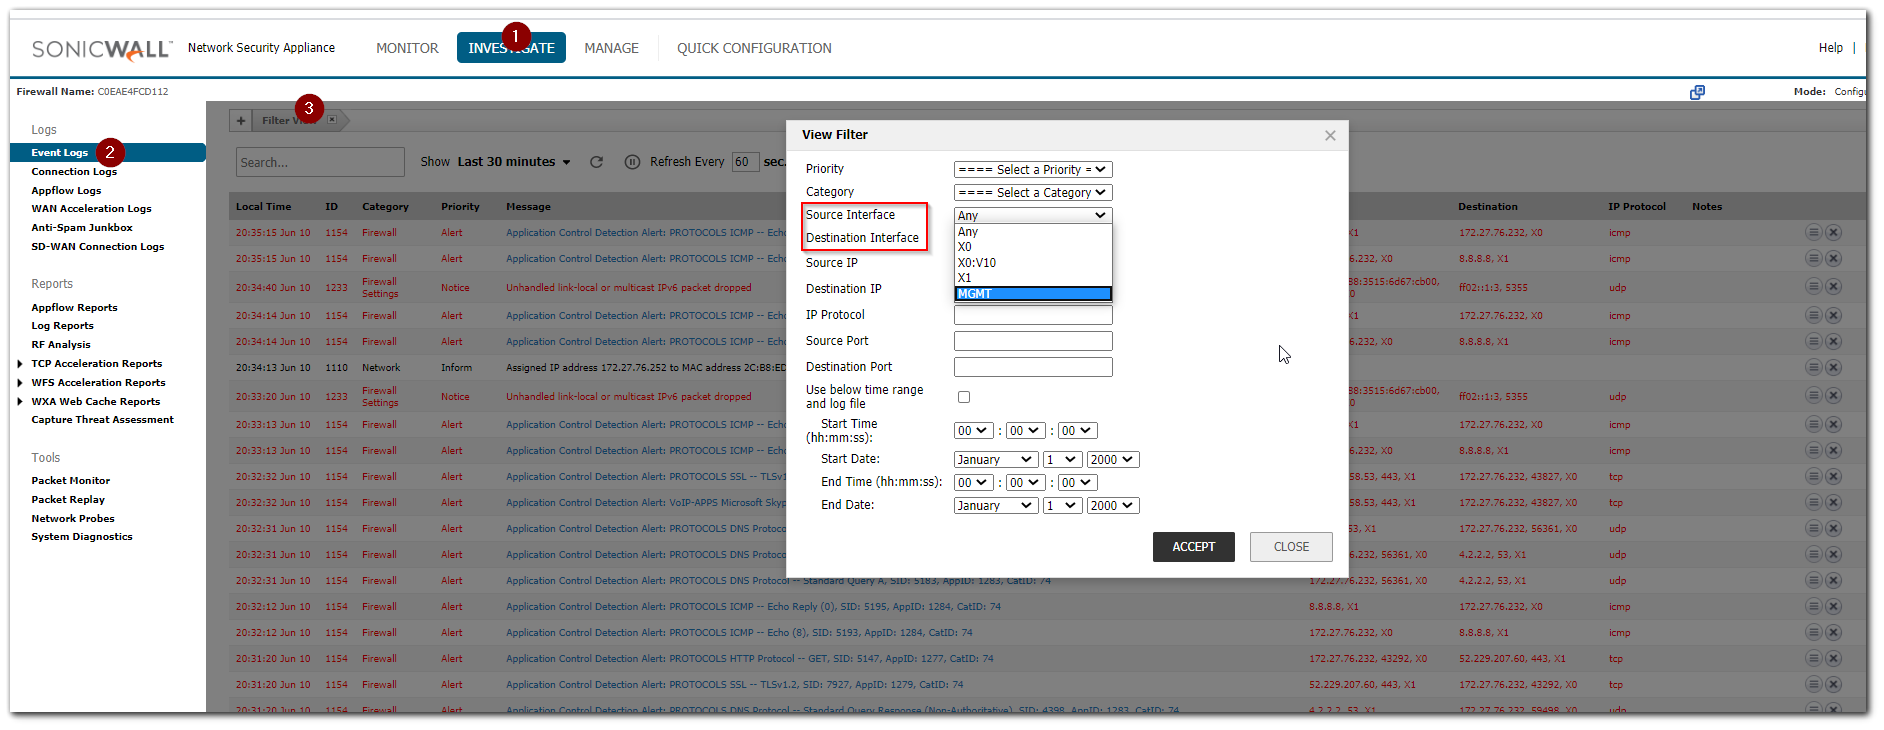Screen dimensions: 1884x730
Task: Delete the 20:32:12 Echo (8) row via x icon
Action: coord(1833,632)
